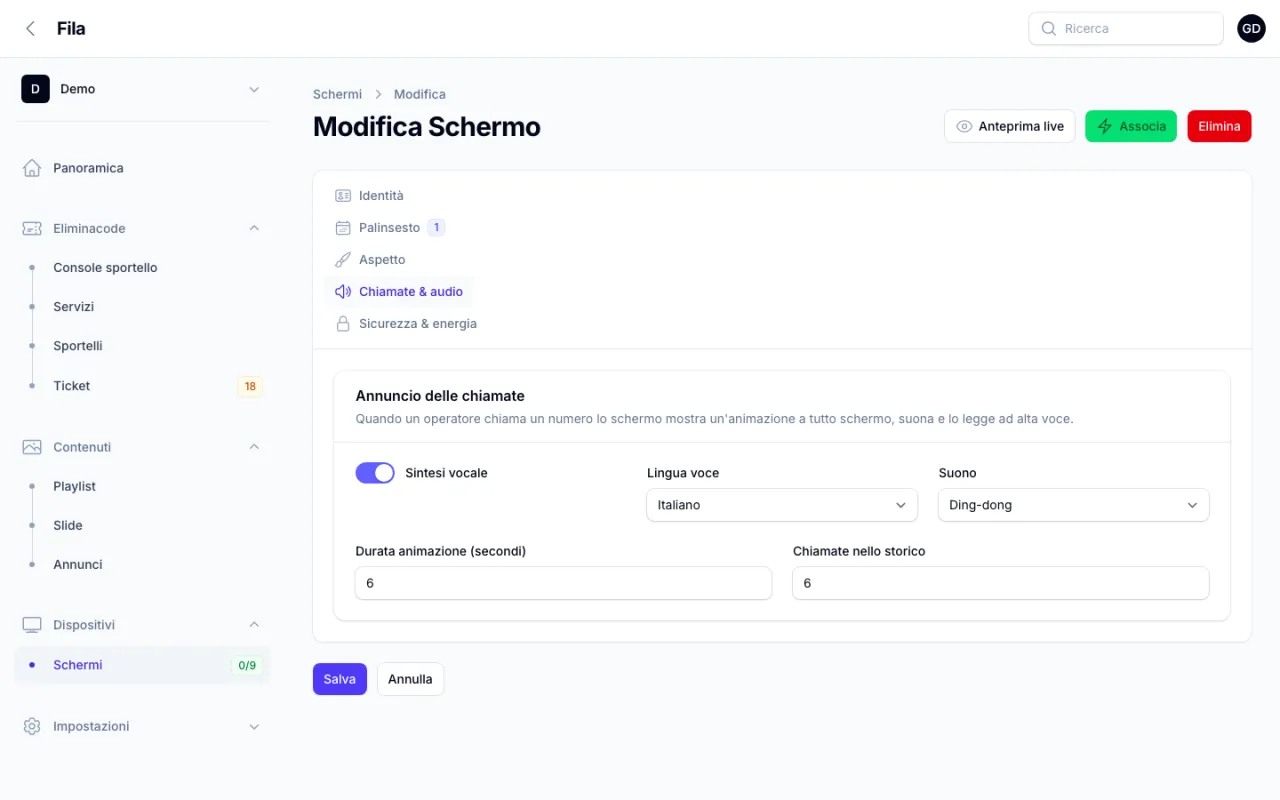Image resolution: width=1280 pixels, height=800 pixels.
Task: Click the Chiamate nello storico input field
Action: click(1000, 583)
